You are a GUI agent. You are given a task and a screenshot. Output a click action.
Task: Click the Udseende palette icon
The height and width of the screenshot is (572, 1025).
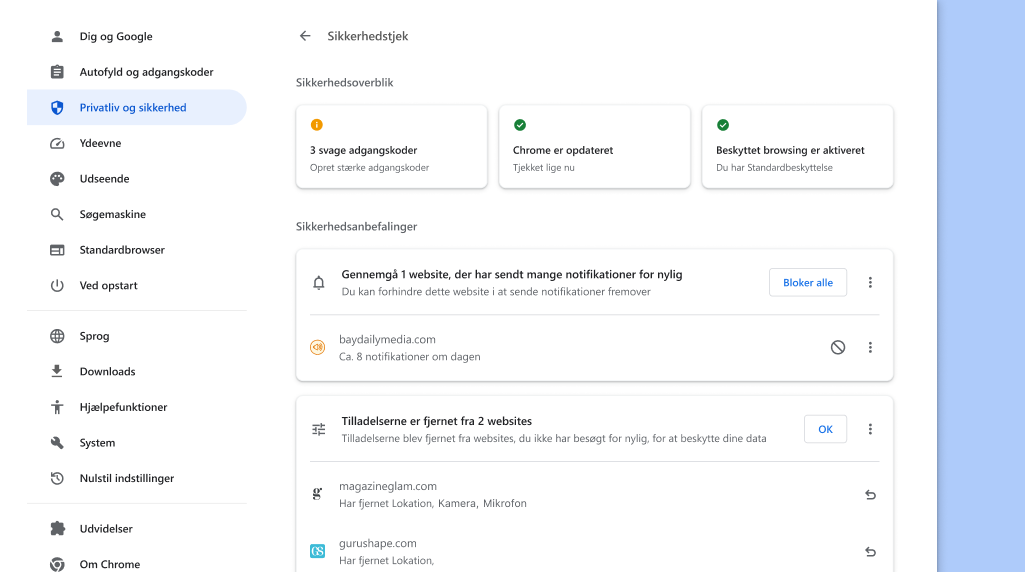click(58, 178)
